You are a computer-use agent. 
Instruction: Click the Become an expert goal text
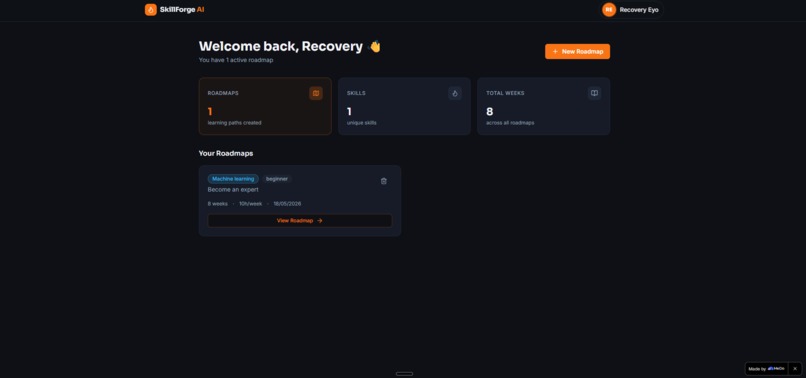pyautogui.click(x=233, y=190)
